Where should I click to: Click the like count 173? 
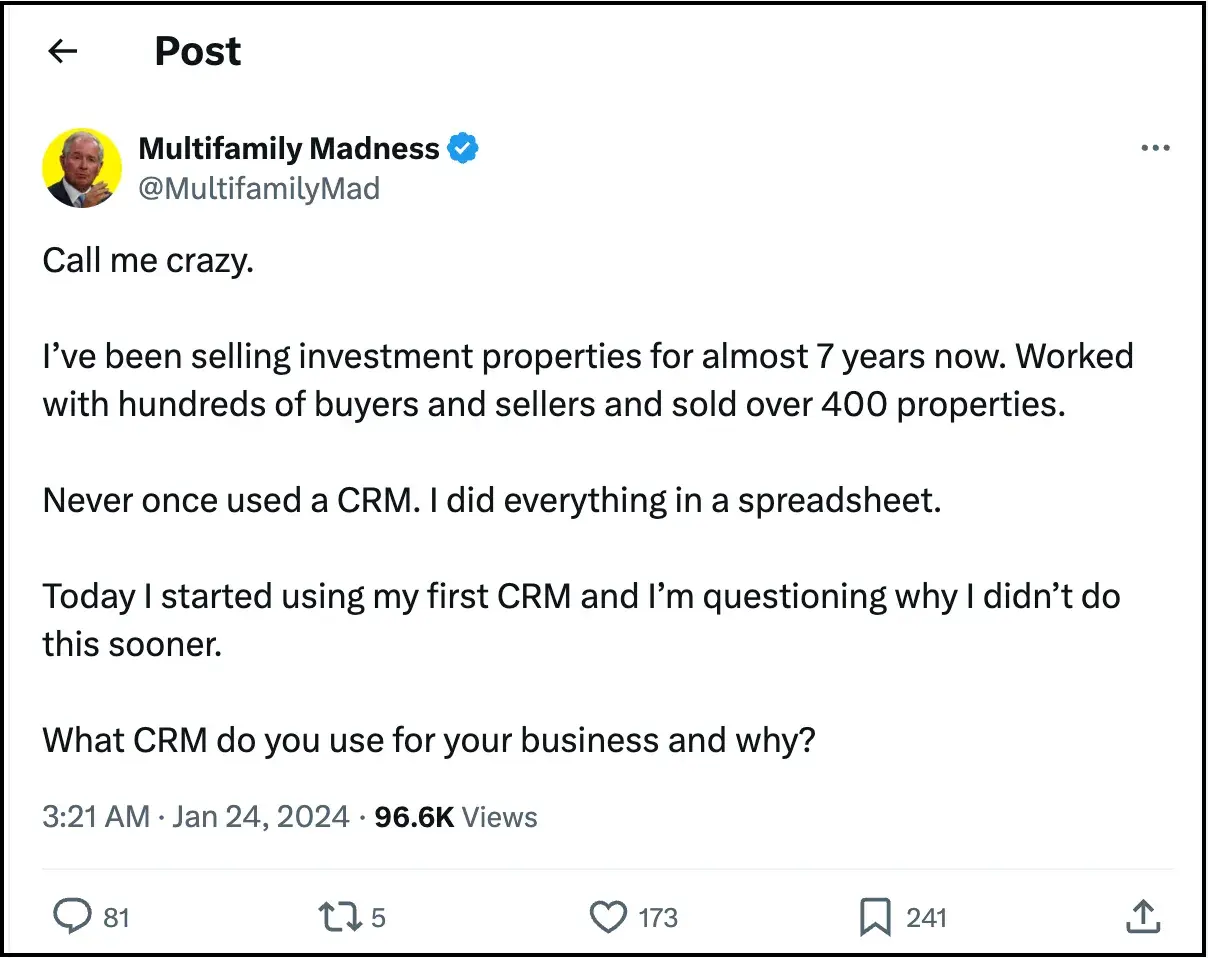click(657, 917)
